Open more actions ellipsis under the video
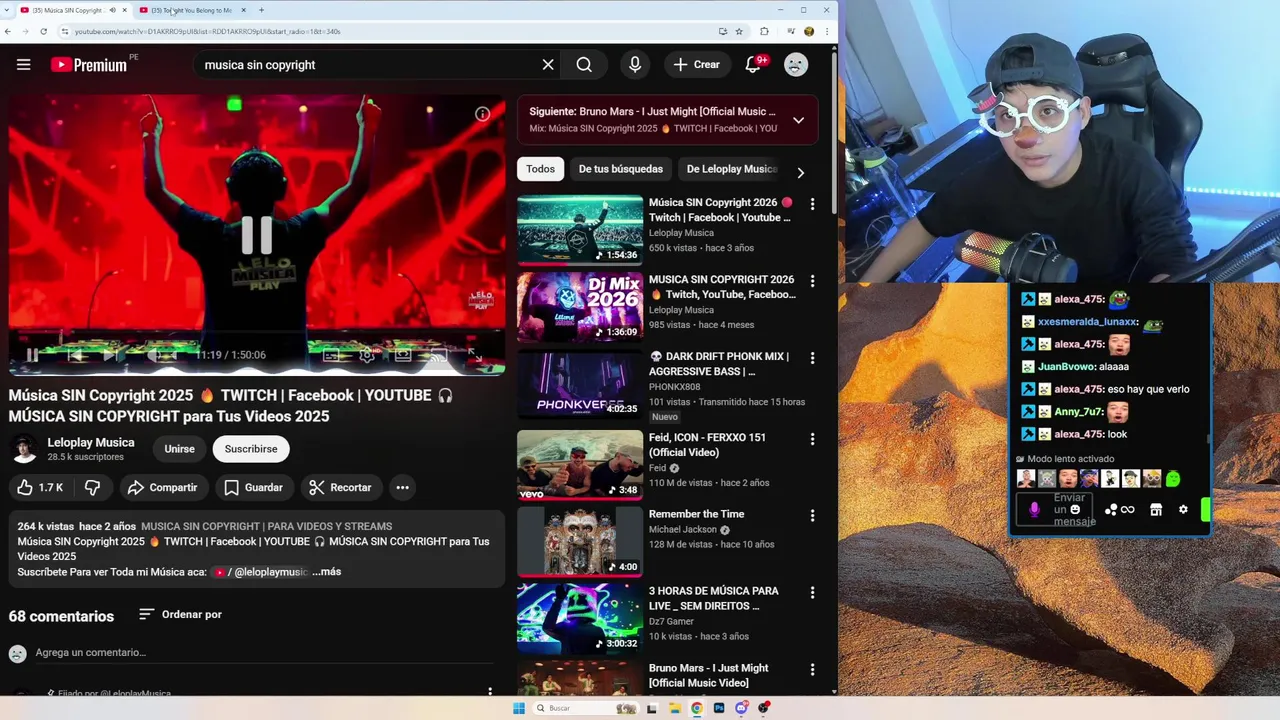This screenshot has width=1280, height=720. coord(402,488)
